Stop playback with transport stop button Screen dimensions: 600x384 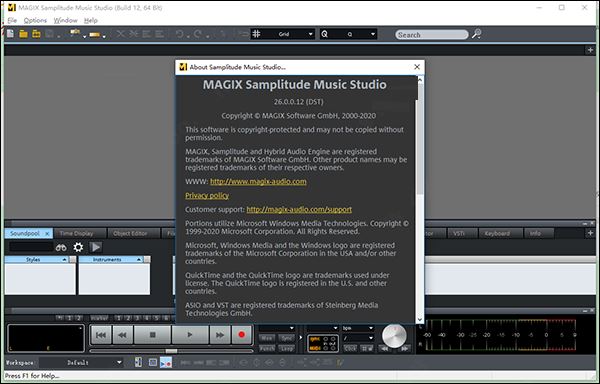click(x=153, y=335)
